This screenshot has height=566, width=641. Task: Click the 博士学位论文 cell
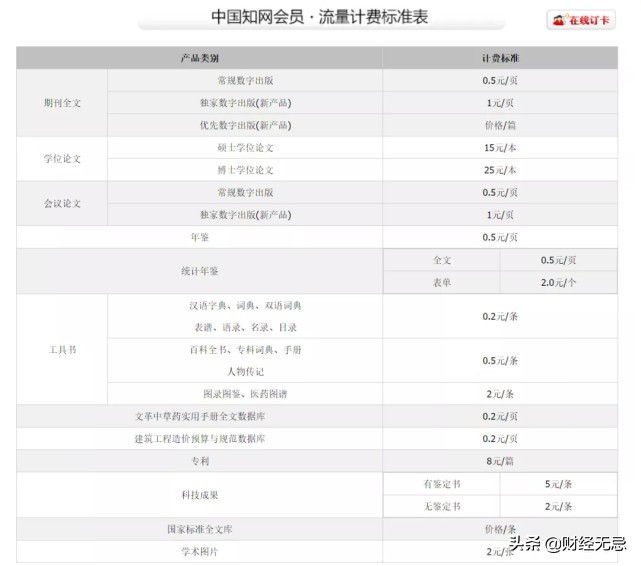(245, 170)
